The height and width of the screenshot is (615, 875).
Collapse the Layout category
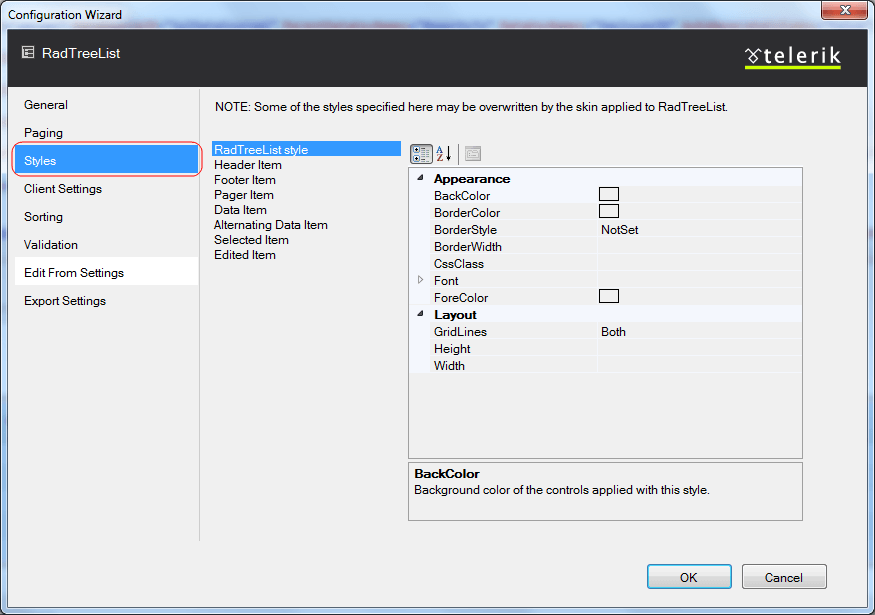click(x=420, y=314)
